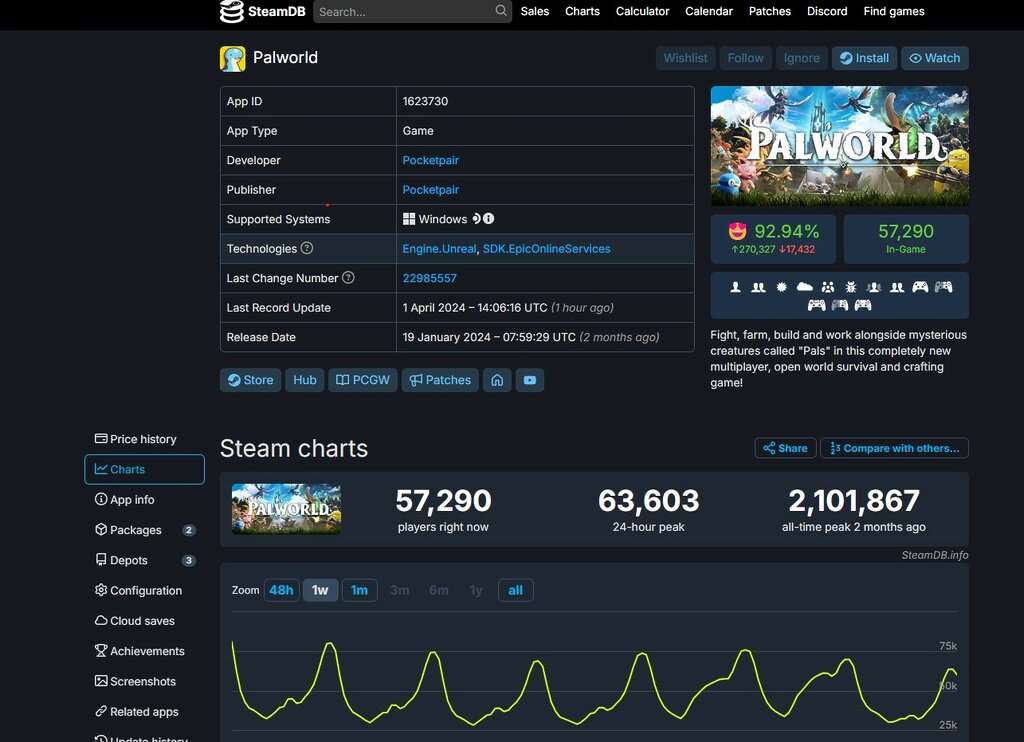Open the game's official website via house icon

[497, 380]
